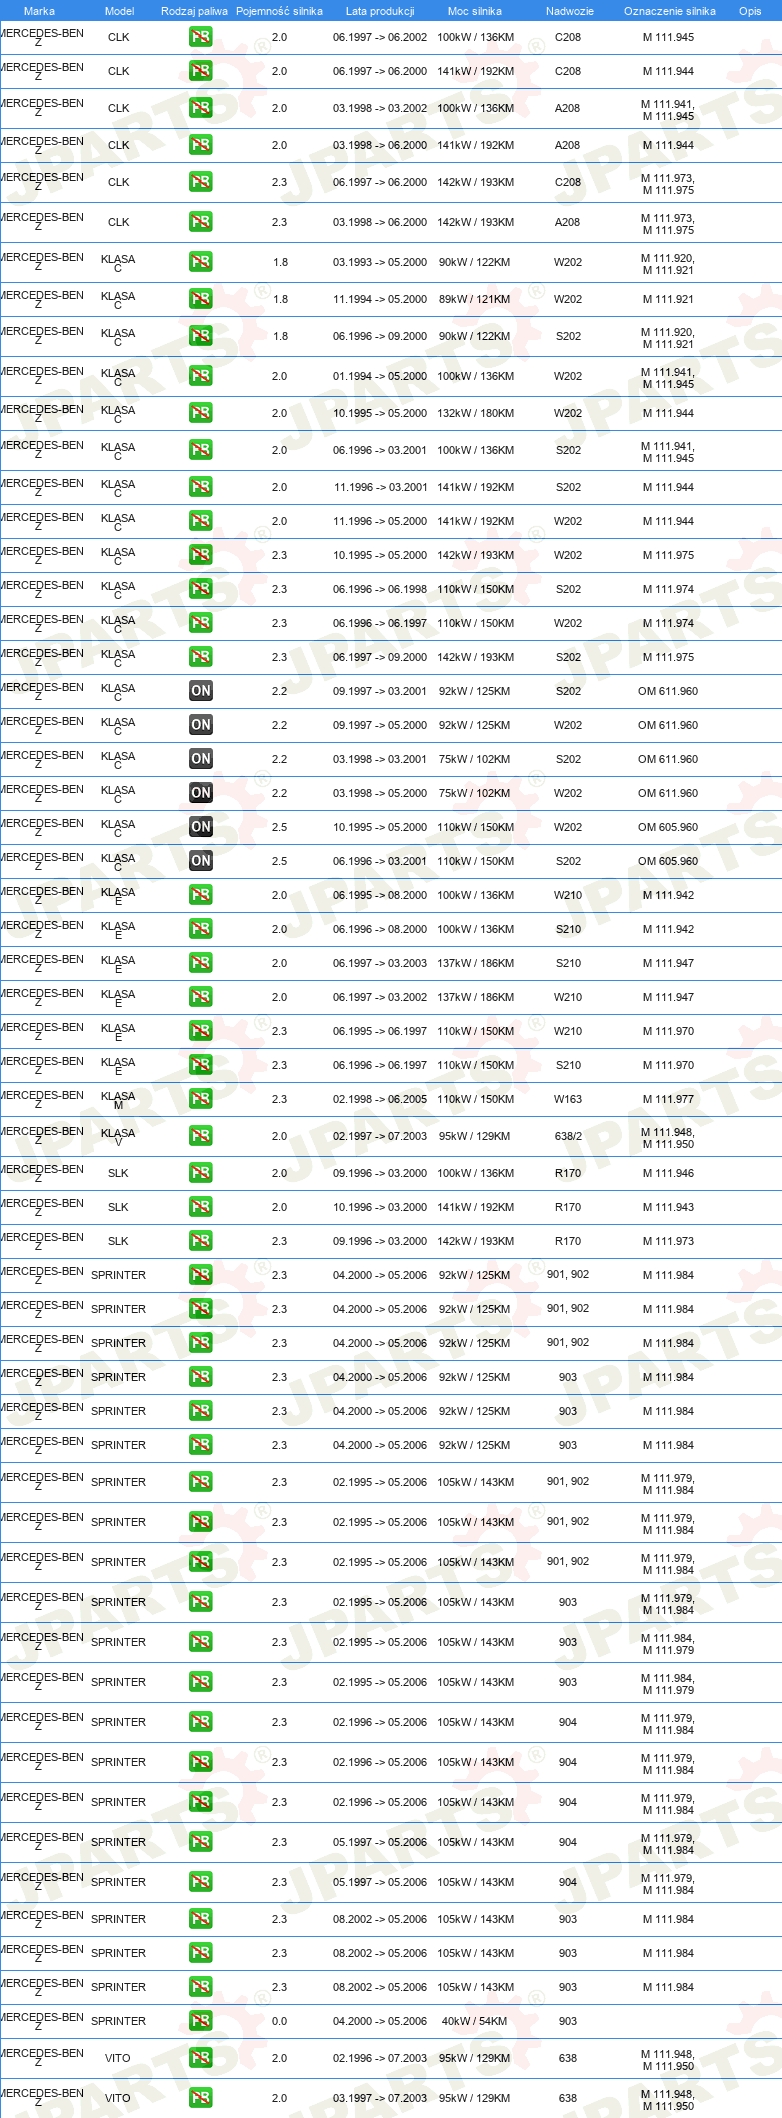This screenshot has width=782, height=2118.
Task: Click production years 11.1994 -> 05.2000
Action: [x=380, y=299]
